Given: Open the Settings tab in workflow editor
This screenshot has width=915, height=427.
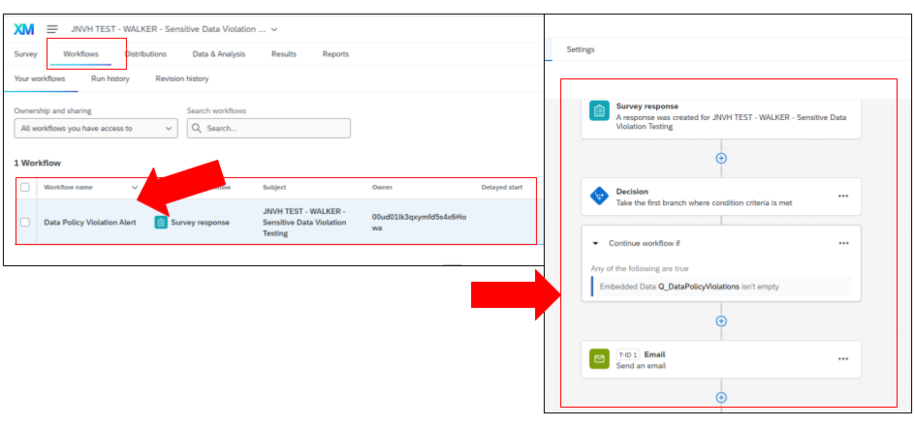Looking at the screenshot, I should [x=581, y=50].
